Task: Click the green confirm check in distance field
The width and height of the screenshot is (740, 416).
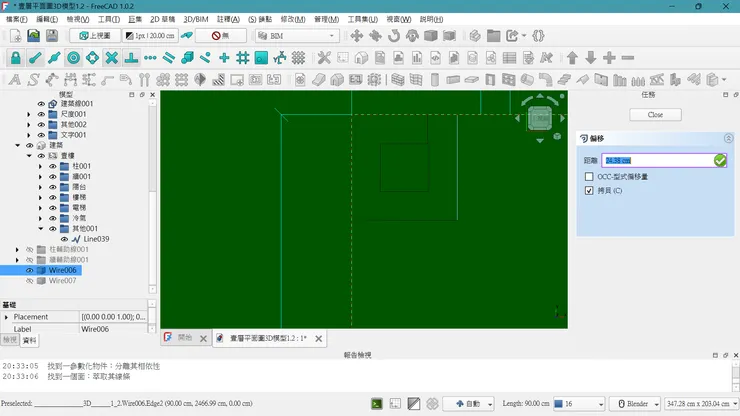Action: coord(720,161)
